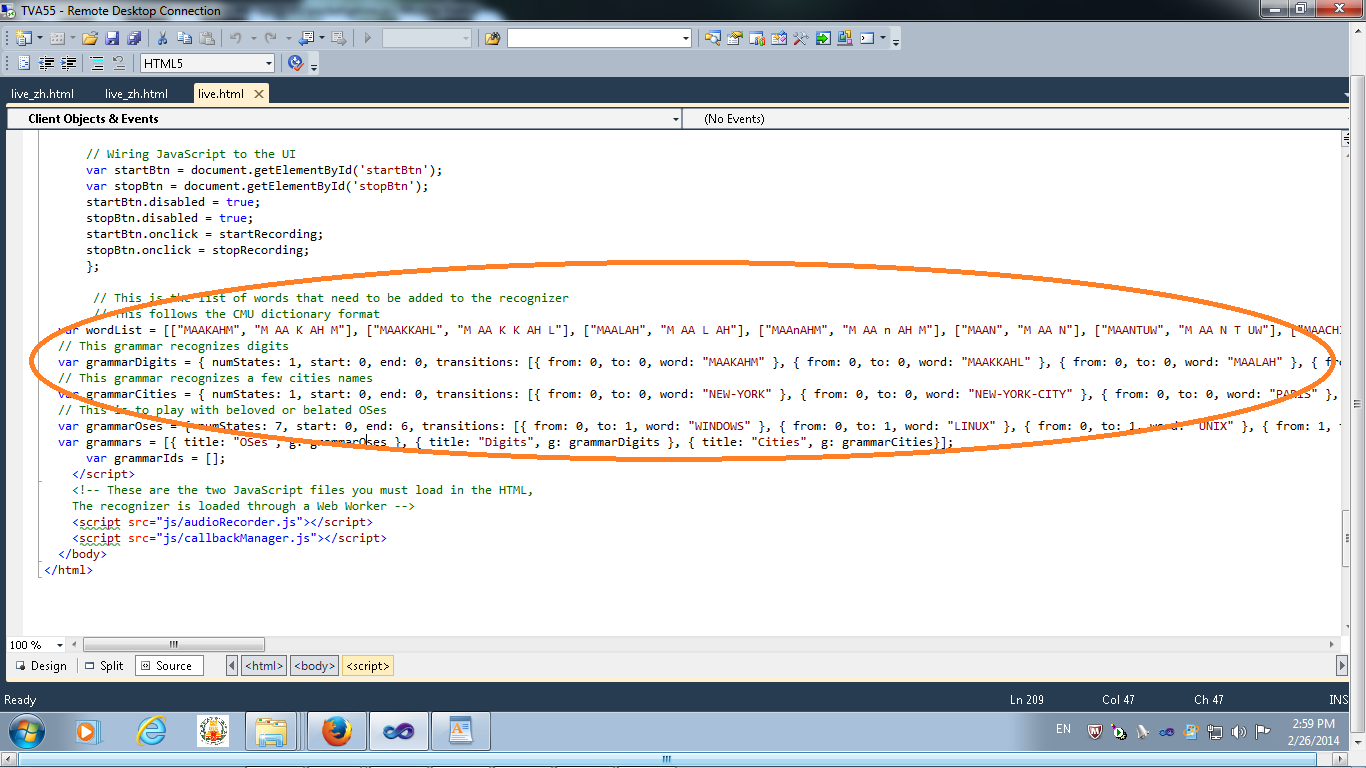Open the Command Window icon
The width and height of the screenshot is (1366, 768).
pyautogui.click(x=867, y=38)
